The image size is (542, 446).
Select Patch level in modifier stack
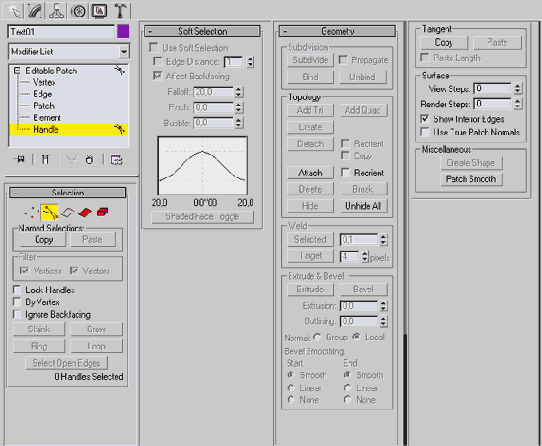[x=44, y=106]
